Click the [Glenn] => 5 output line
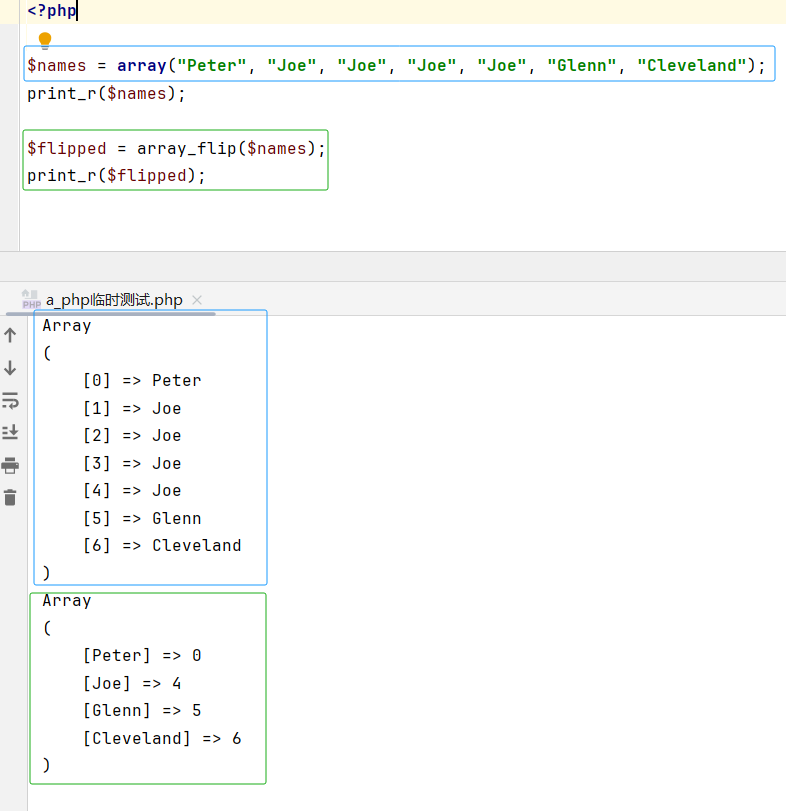This screenshot has width=786, height=811. [x=142, y=711]
